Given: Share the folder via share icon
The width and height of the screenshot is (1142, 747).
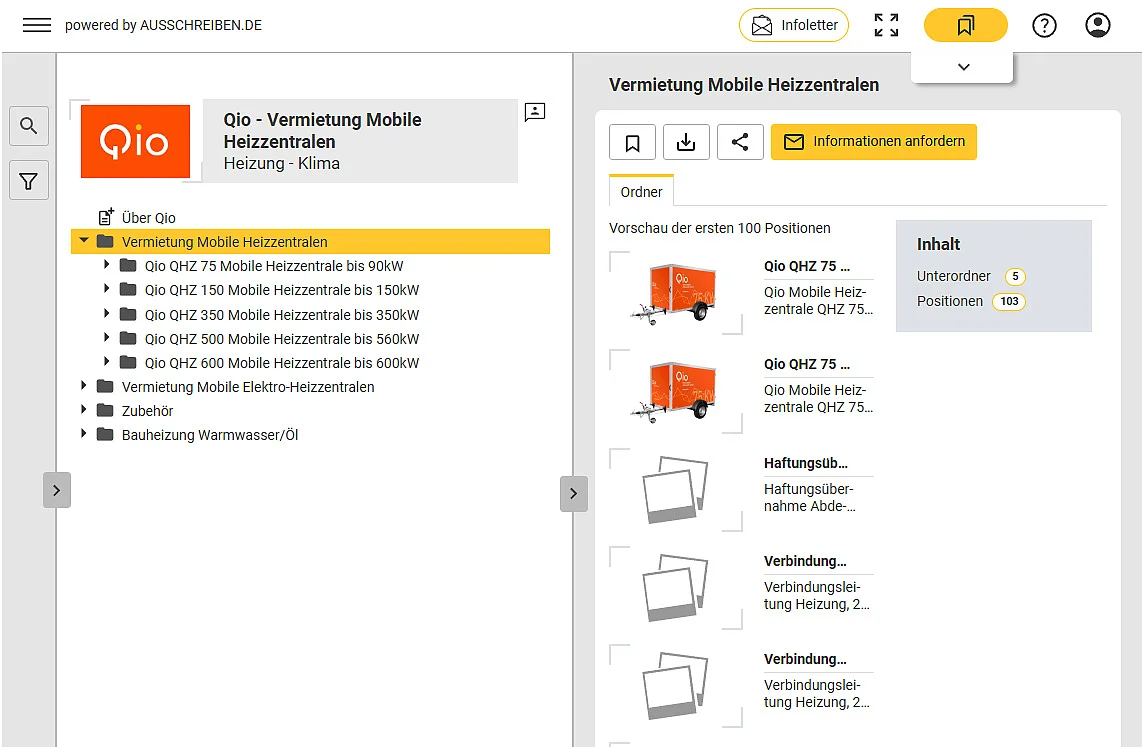Looking at the screenshot, I should pyautogui.click(x=740, y=142).
